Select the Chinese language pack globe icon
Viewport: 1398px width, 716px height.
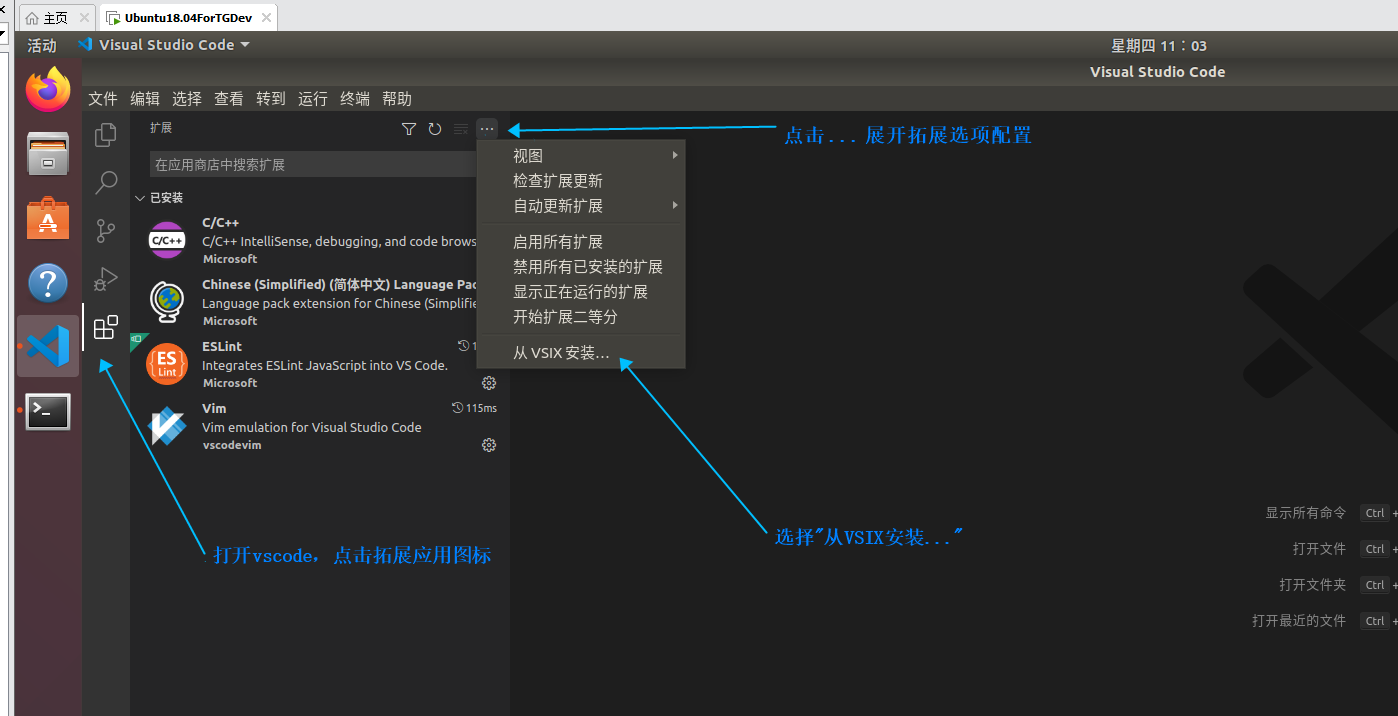tap(167, 302)
